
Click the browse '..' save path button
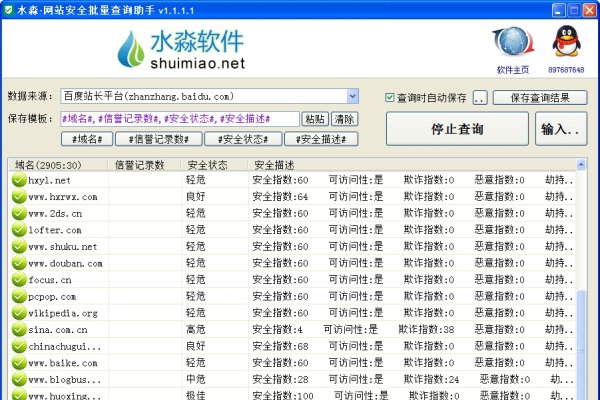(x=480, y=98)
